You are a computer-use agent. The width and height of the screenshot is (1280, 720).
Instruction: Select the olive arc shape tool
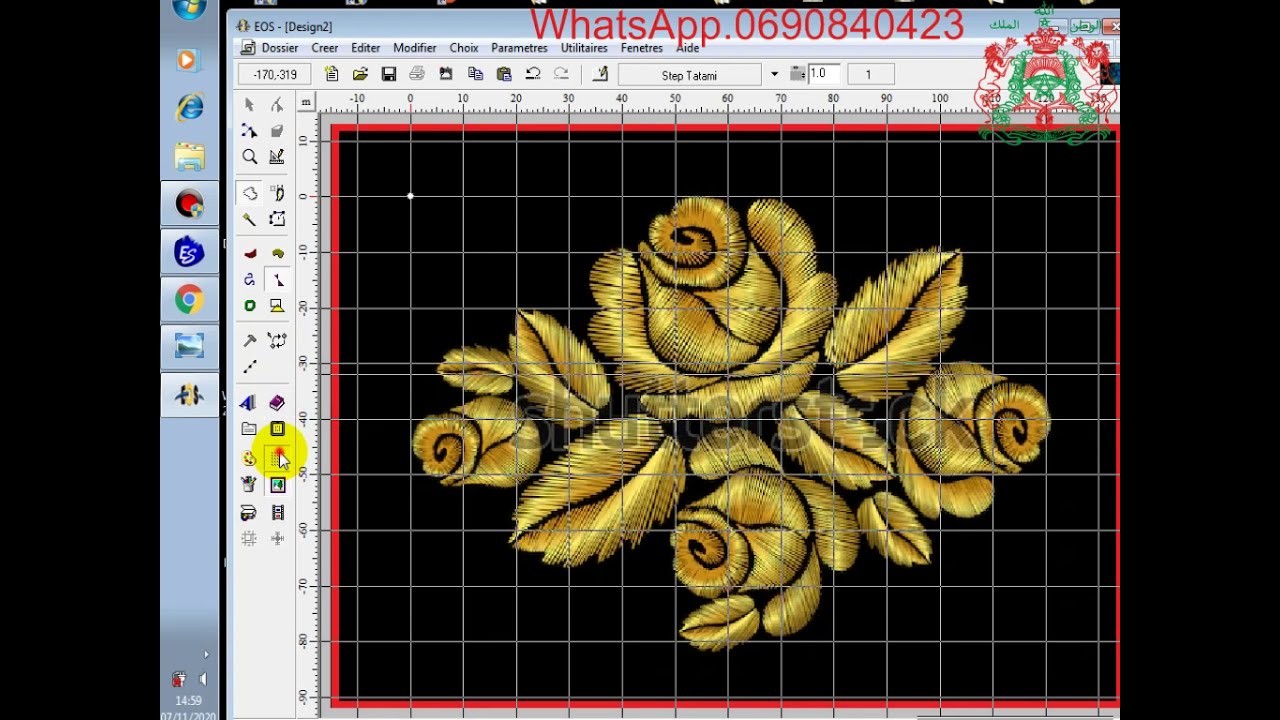277,254
